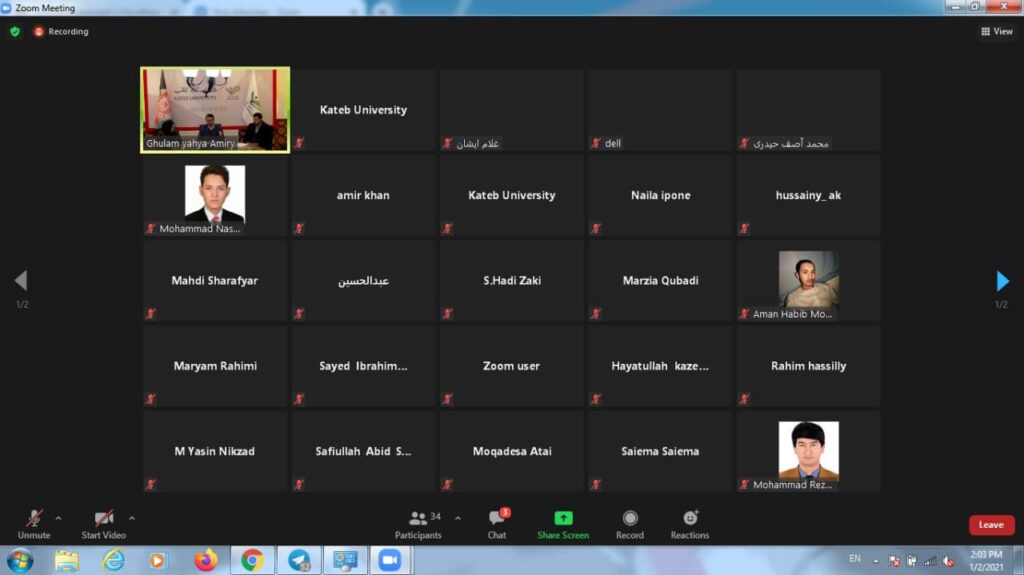The width and height of the screenshot is (1024, 575).
Task: Click the Record button icon
Action: coord(630,518)
